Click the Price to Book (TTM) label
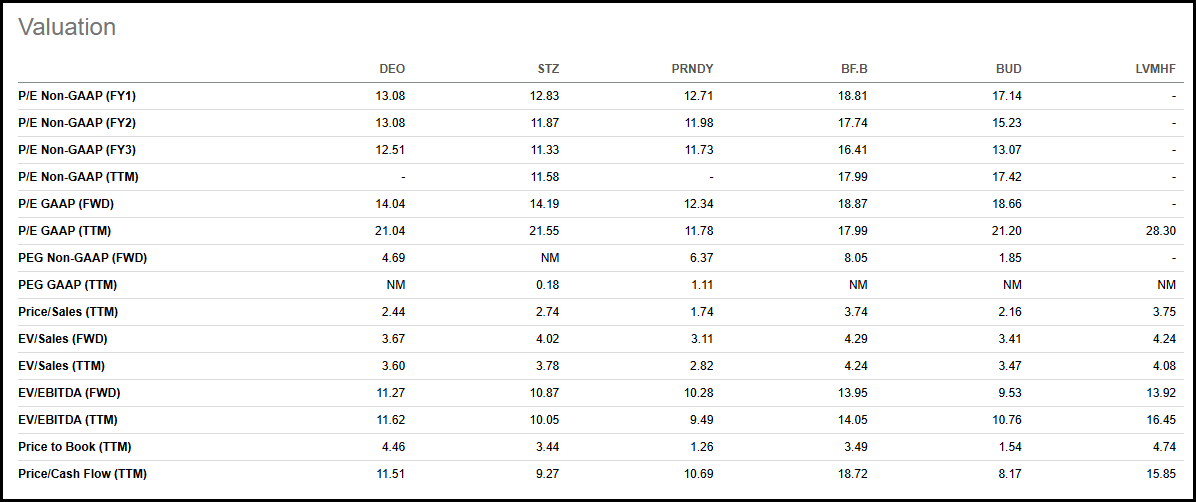Viewport: 1196px width, 502px height. [75, 447]
